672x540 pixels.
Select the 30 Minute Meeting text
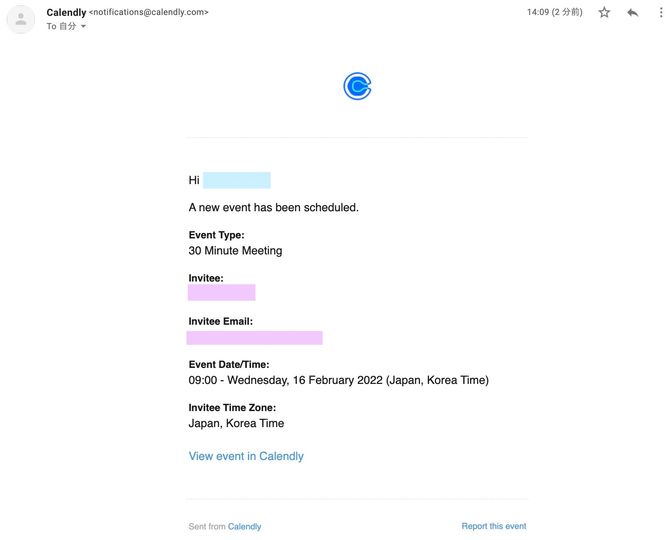(235, 251)
